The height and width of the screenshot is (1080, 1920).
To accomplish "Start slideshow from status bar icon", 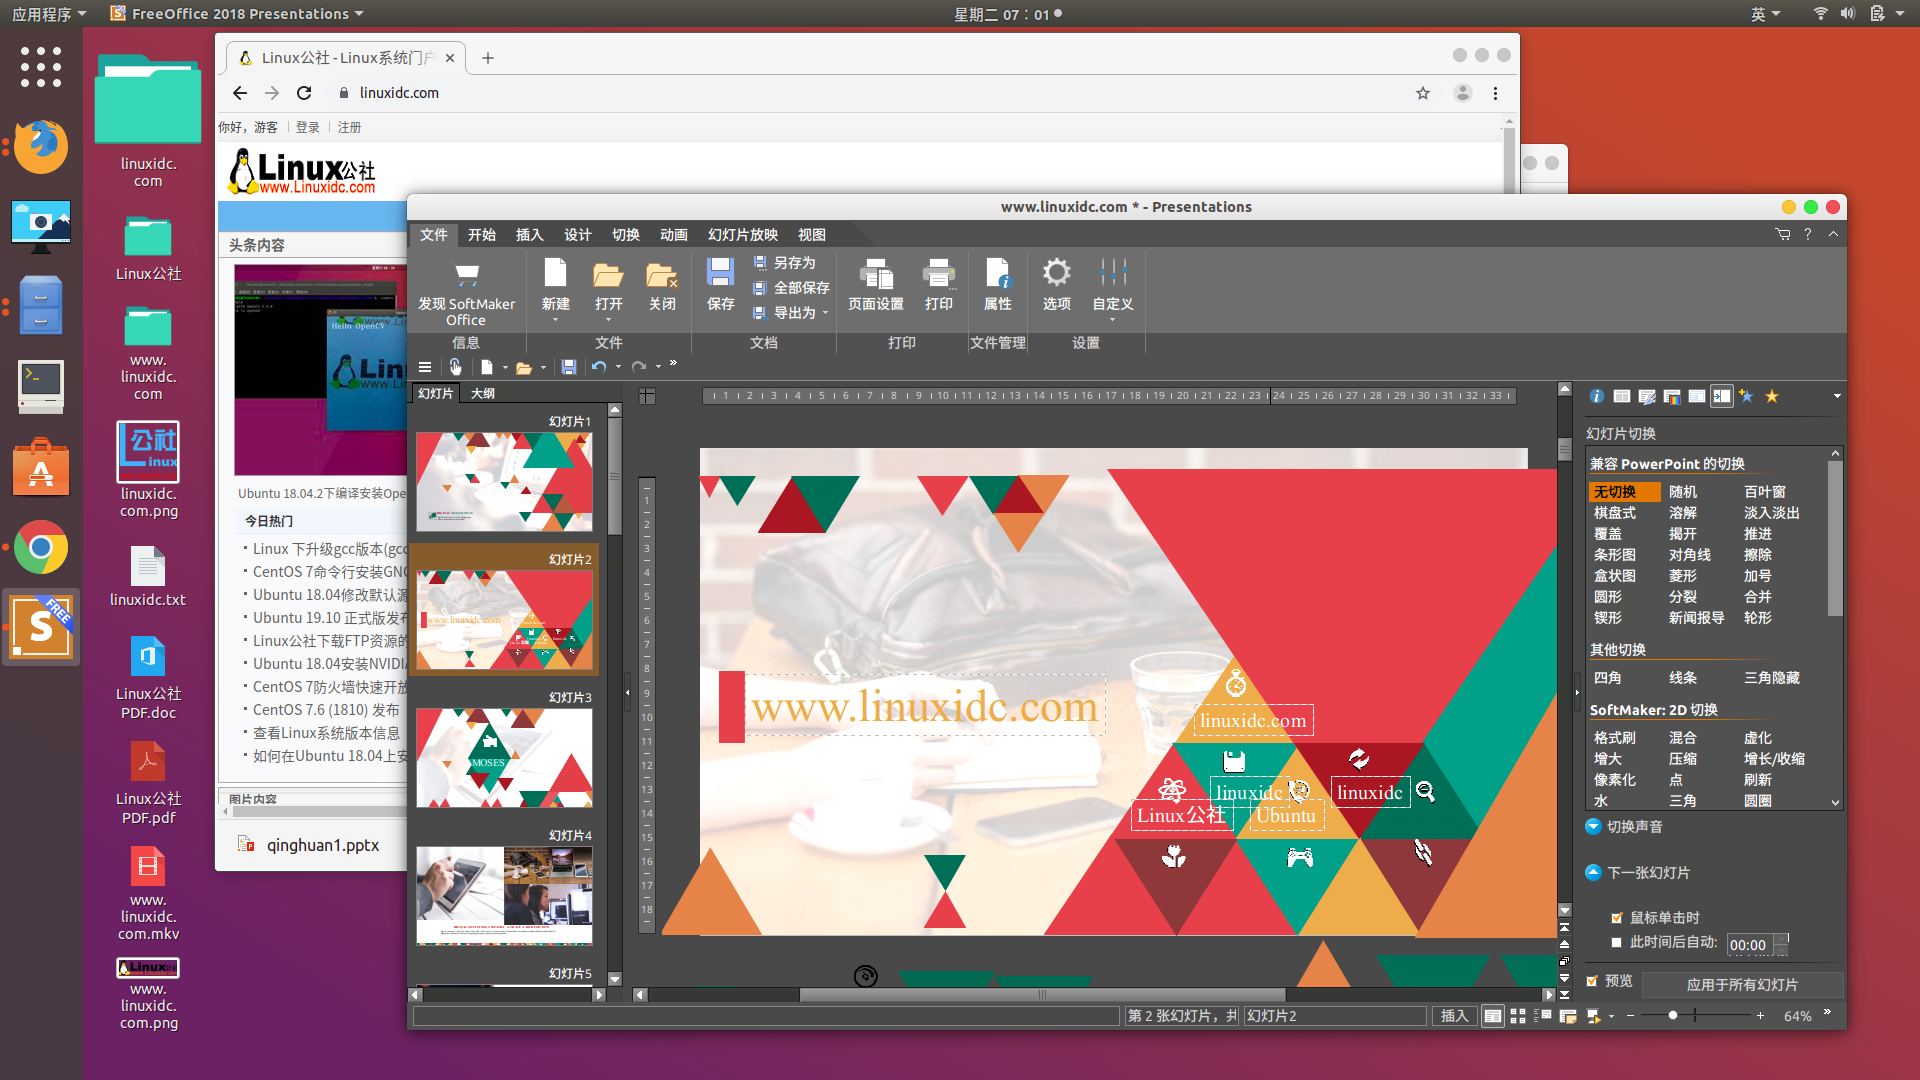I will pyautogui.click(x=1593, y=1016).
